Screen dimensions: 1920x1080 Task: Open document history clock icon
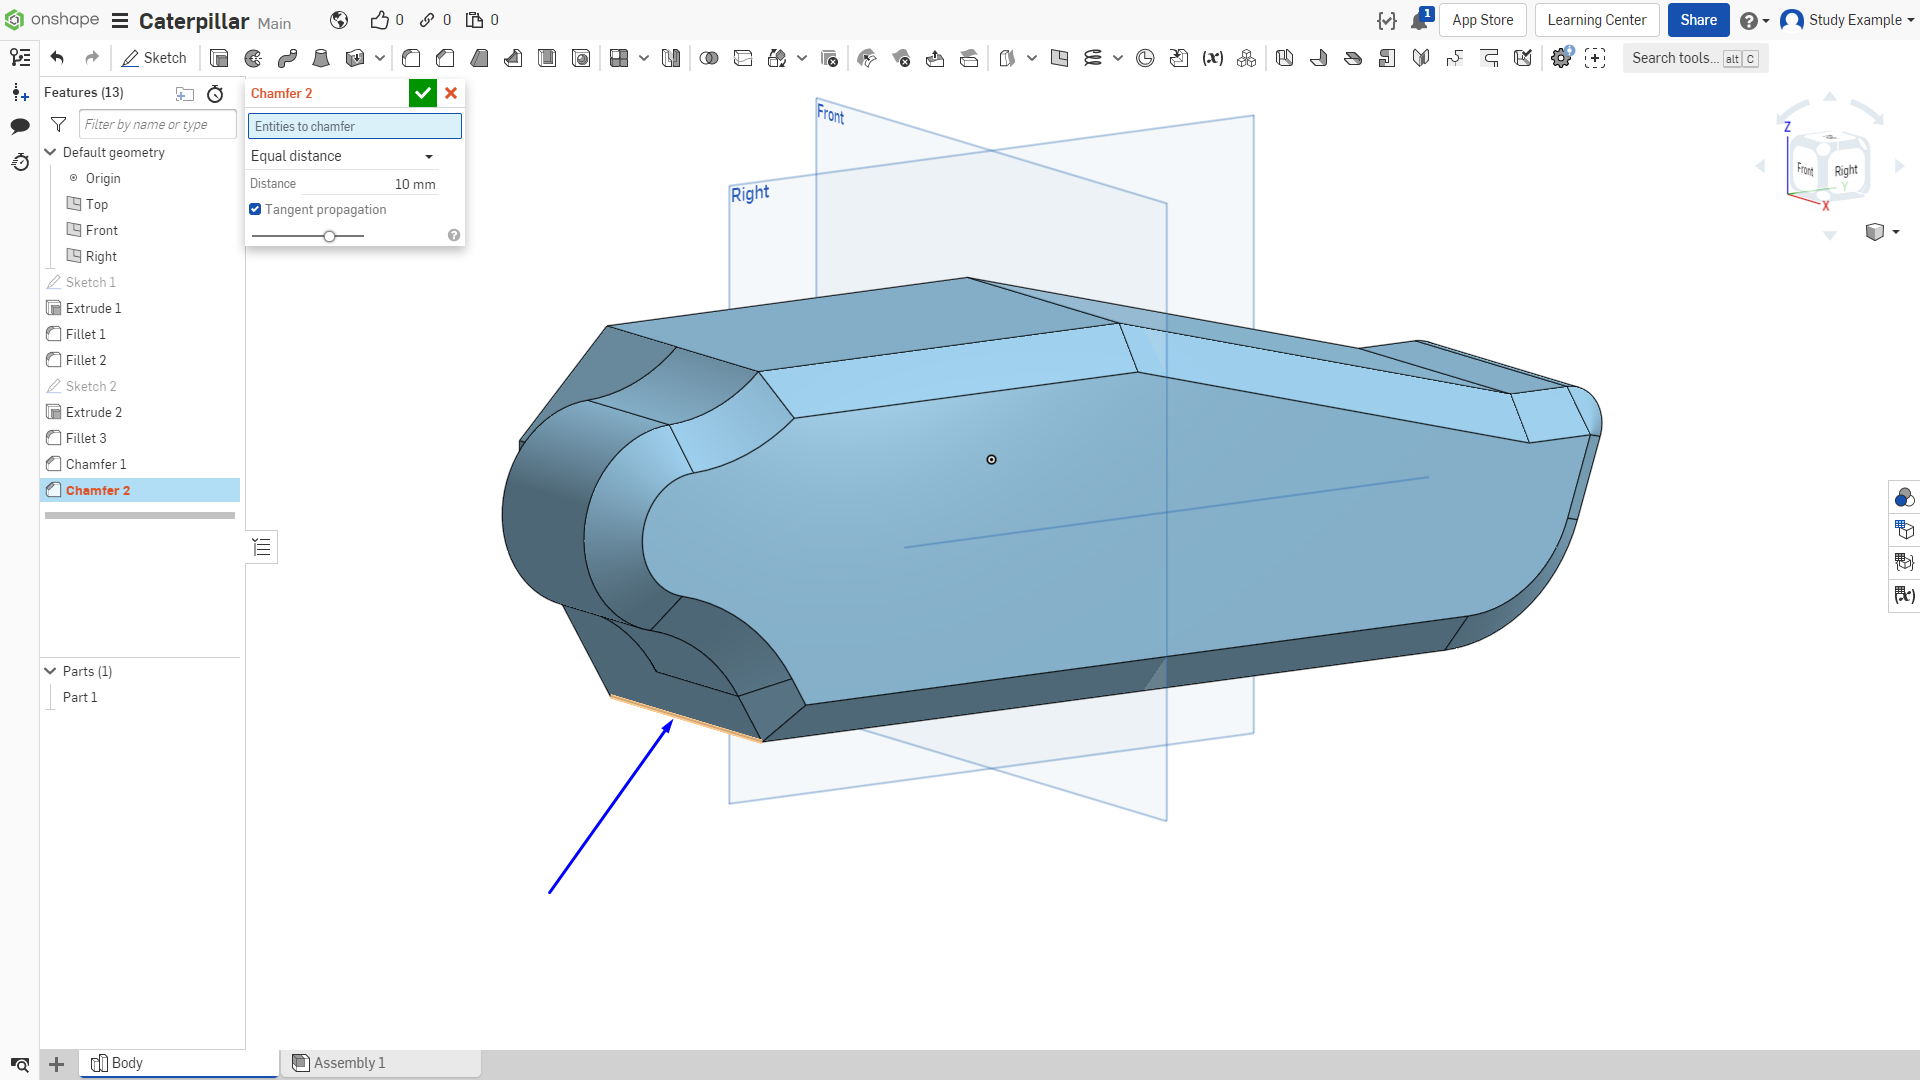pyautogui.click(x=20, y=162)
